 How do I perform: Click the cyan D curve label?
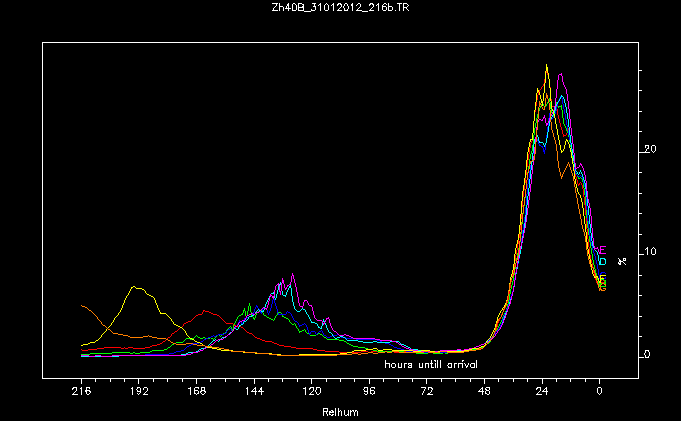pyautogui.click(x=602, y=262)
